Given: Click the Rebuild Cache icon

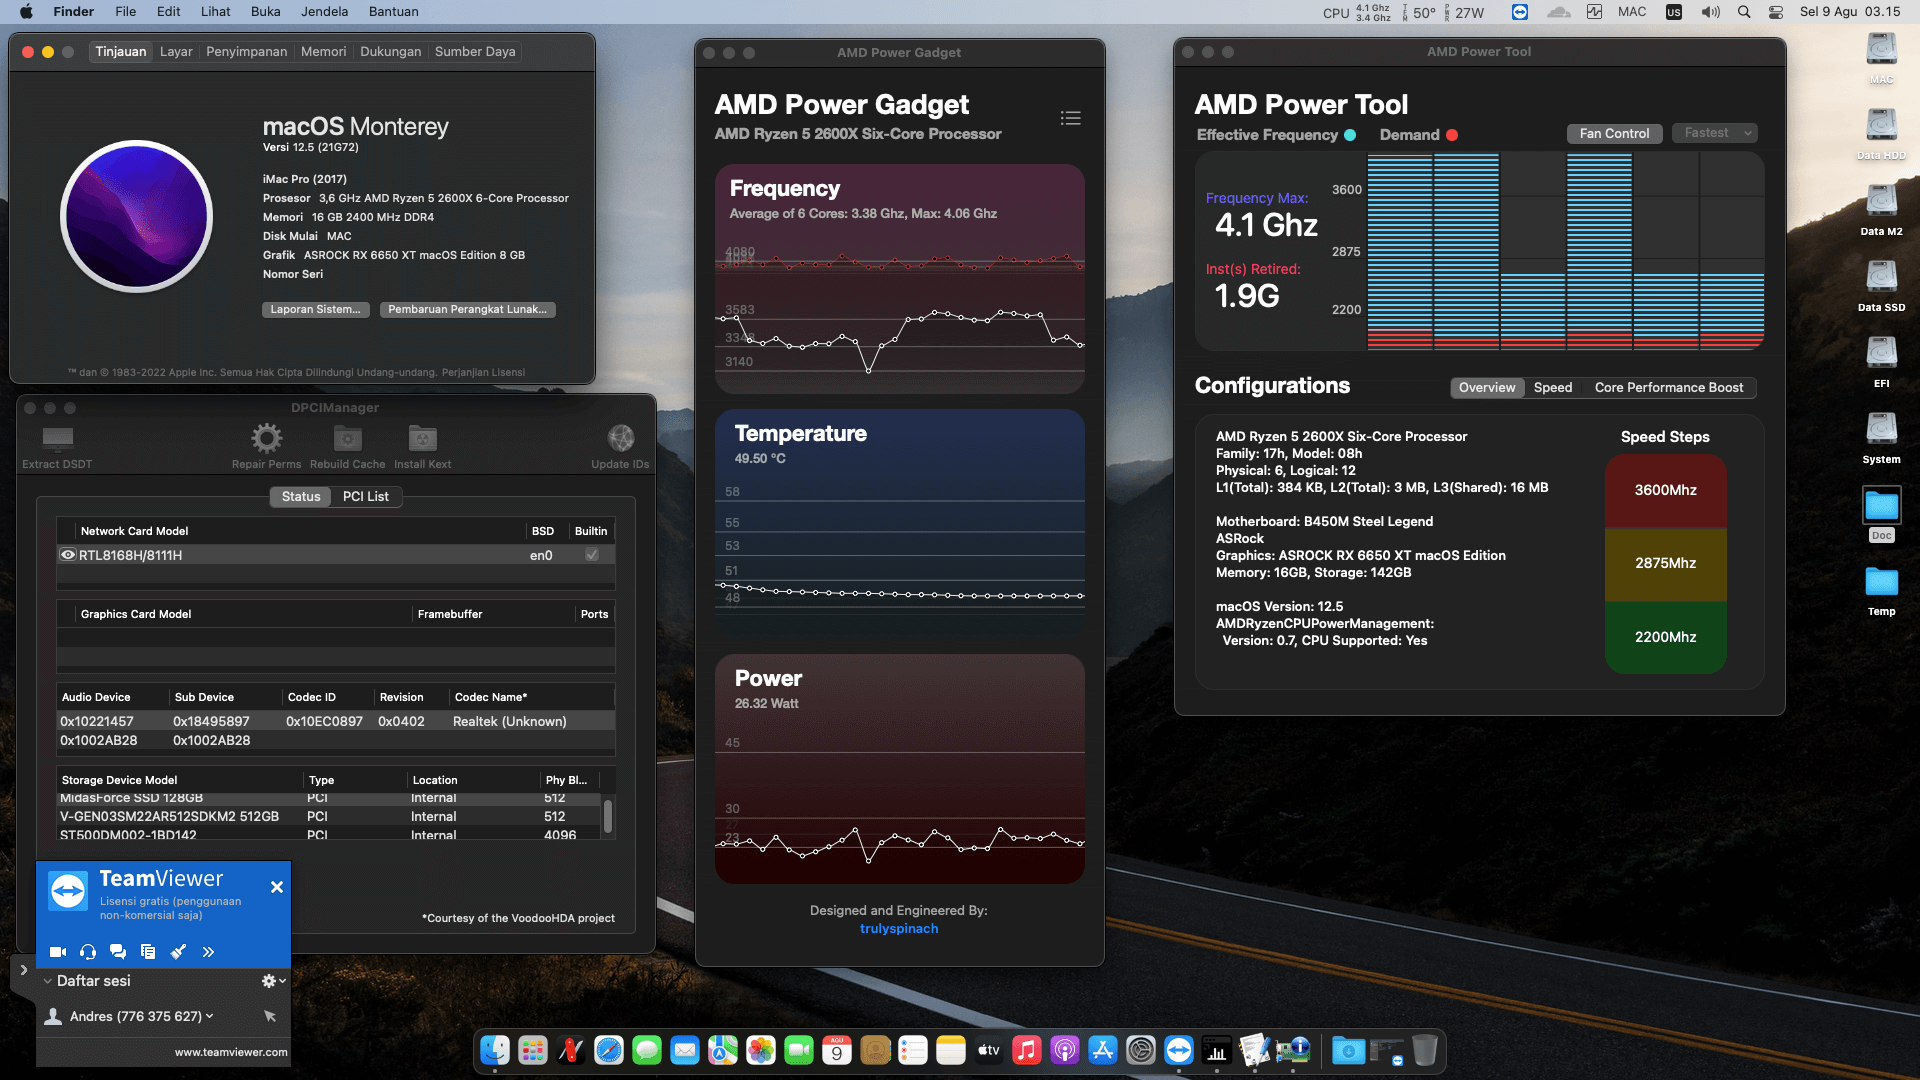Looking at the screenshot, I should tap(347, 437).
